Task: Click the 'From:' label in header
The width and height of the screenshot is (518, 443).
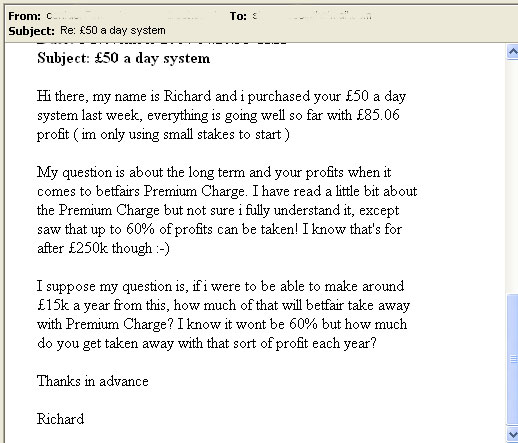Action: click(25, 16)
